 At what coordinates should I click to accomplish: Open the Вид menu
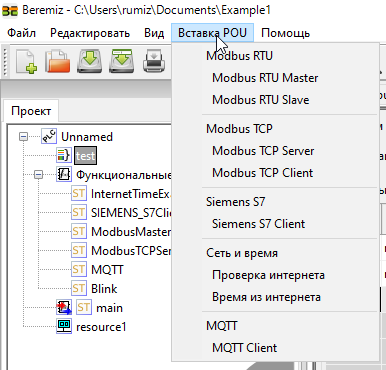click(154, 33)
